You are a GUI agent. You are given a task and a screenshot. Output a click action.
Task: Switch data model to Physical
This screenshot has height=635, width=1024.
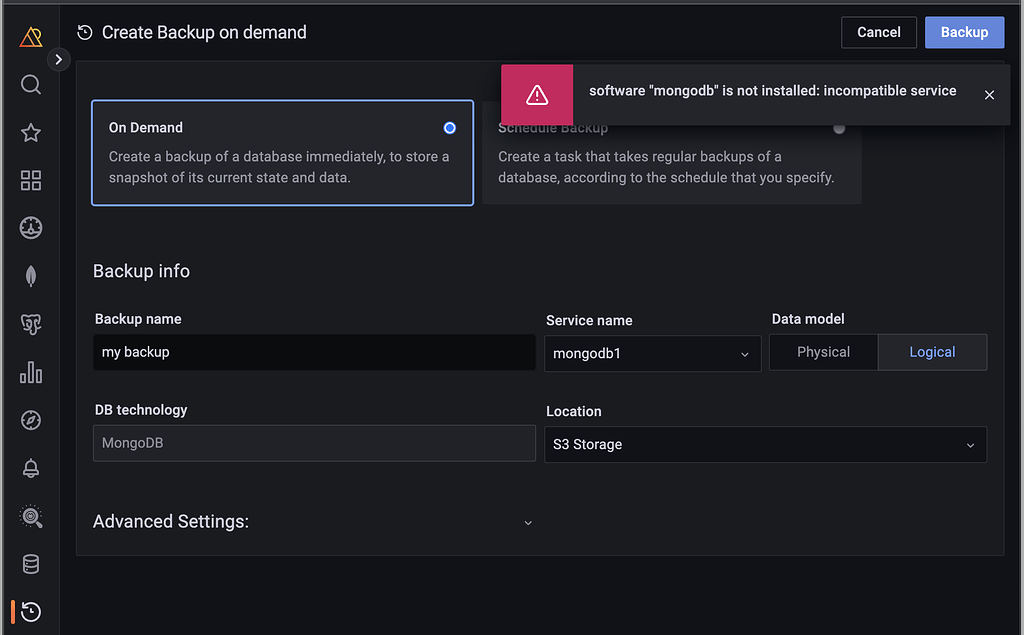823,352
